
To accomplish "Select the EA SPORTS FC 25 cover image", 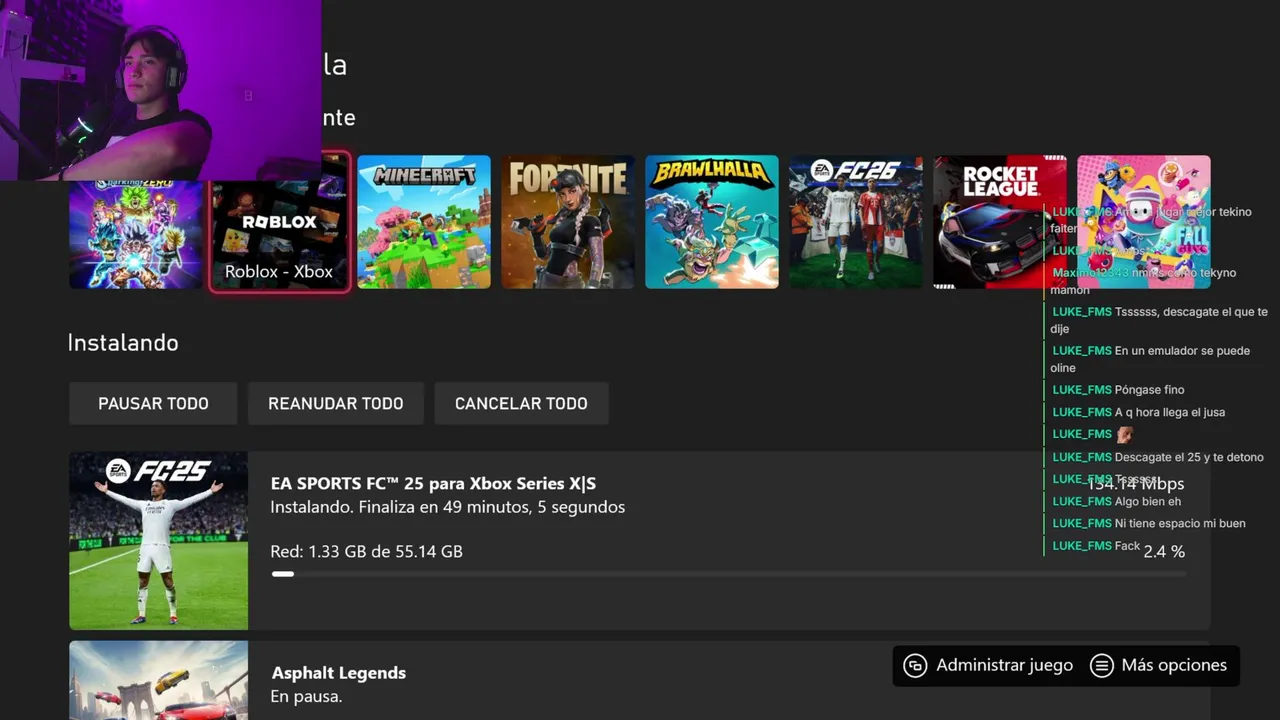I will pos(158,540).
